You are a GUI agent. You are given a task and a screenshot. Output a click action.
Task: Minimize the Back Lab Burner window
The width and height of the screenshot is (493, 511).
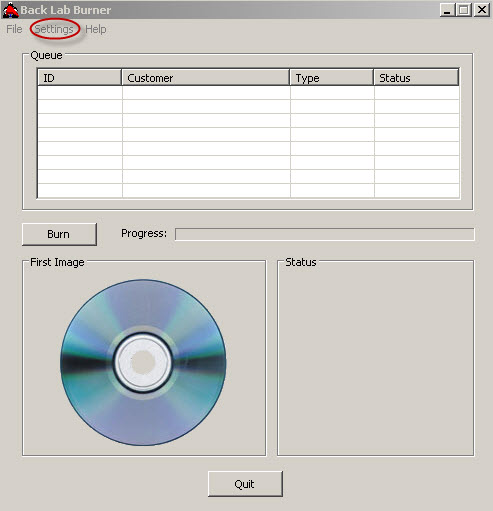(x=447, y=10)
